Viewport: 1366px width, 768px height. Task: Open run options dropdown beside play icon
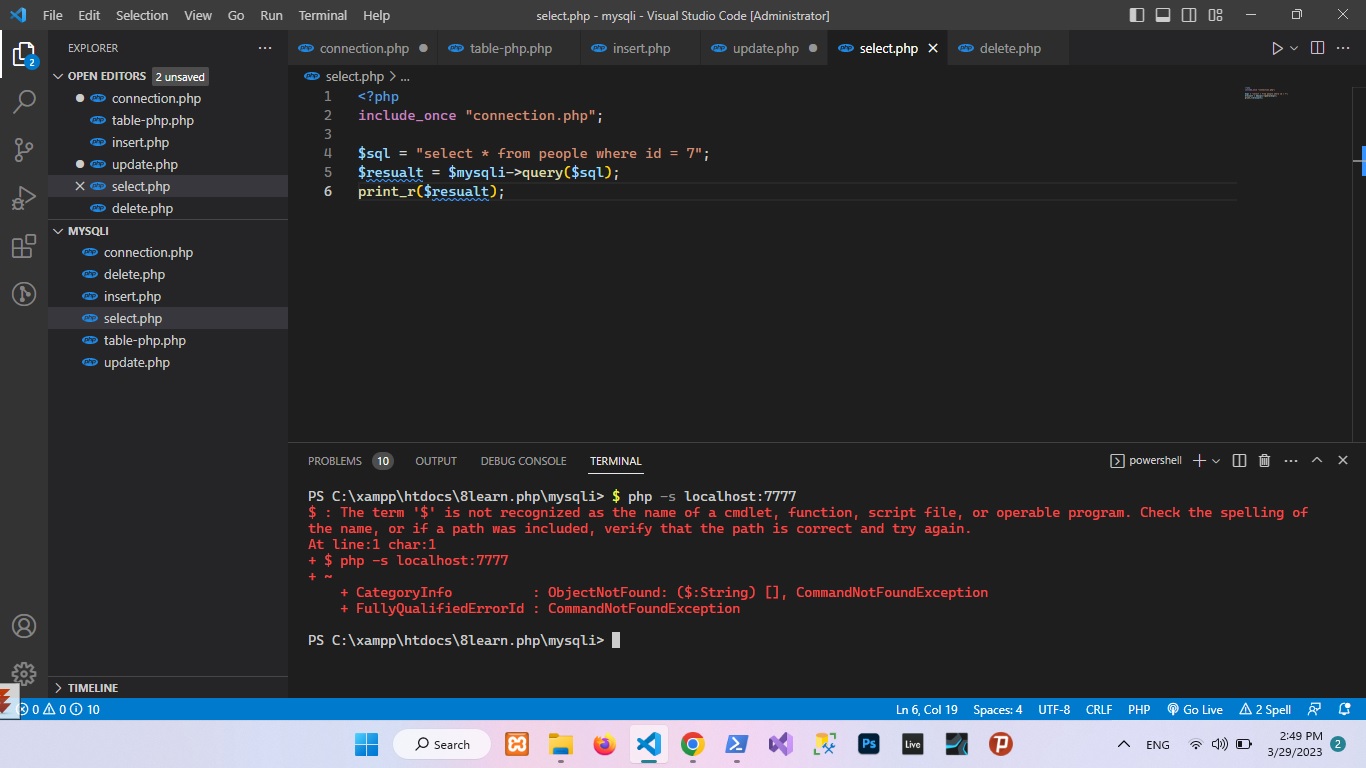click(1294, 48)
